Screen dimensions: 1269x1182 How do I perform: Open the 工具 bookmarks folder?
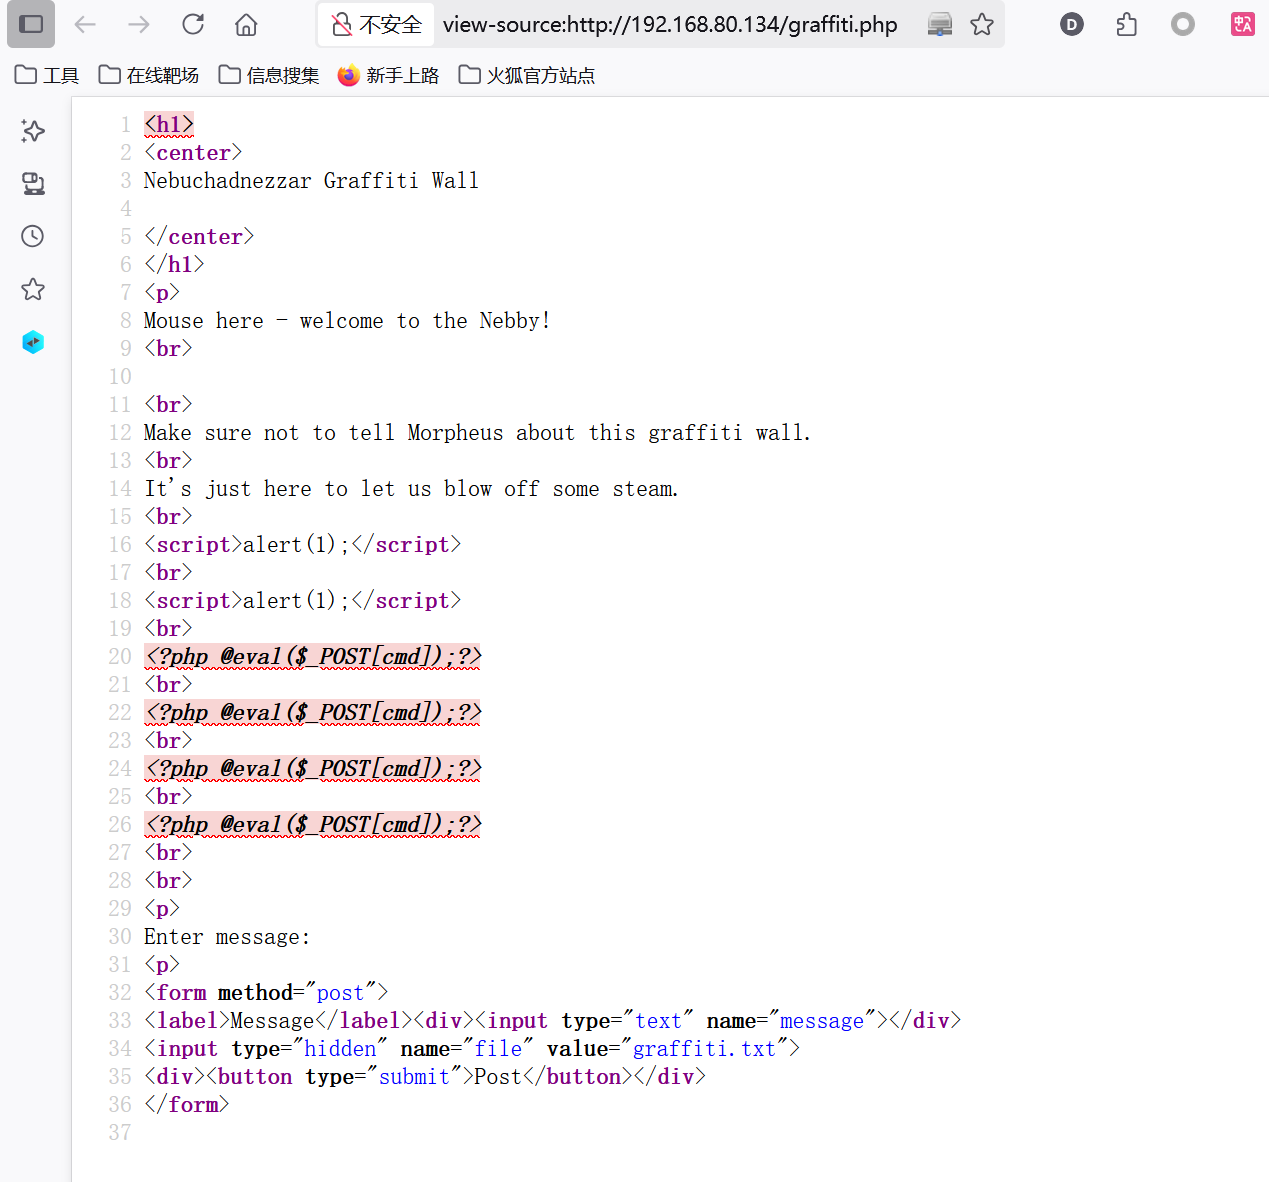tap(47, 75)
